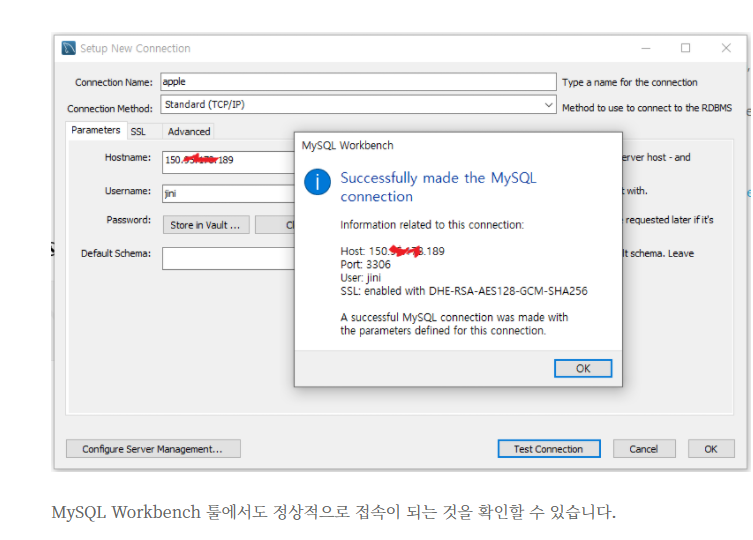
Task: Maximize the Setup New Connection window
Action: pos(686,48)
